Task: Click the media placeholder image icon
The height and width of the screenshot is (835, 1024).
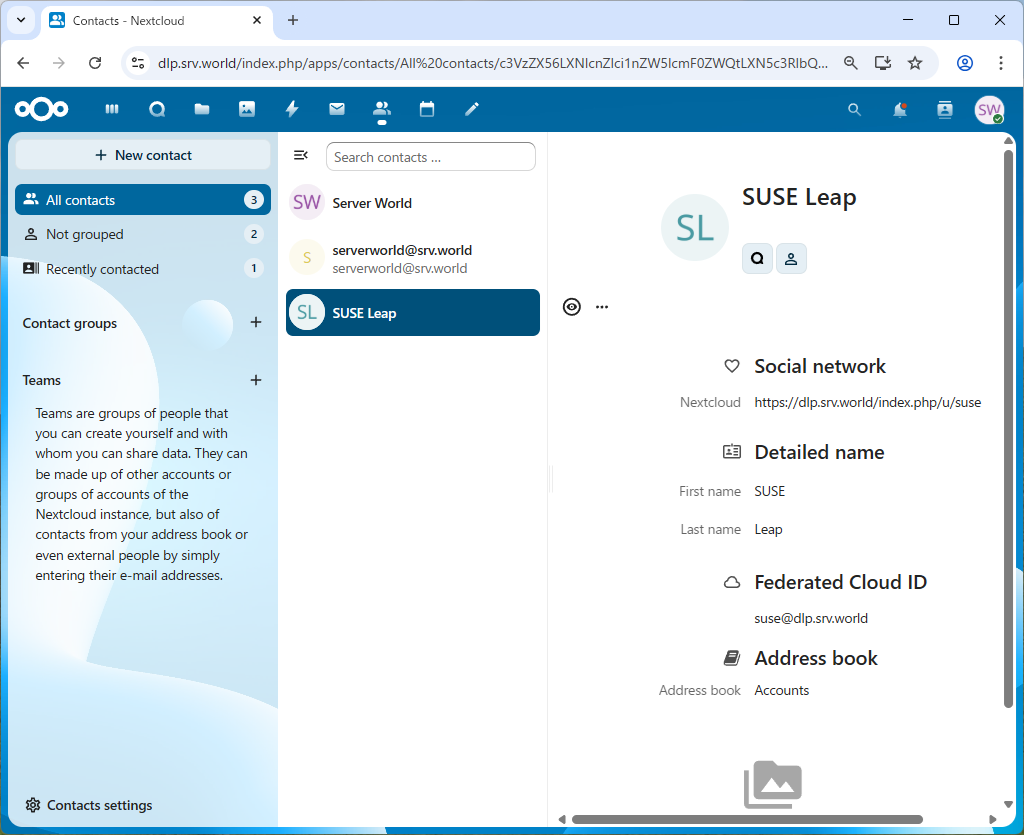Action: click(x=773, y=784)
